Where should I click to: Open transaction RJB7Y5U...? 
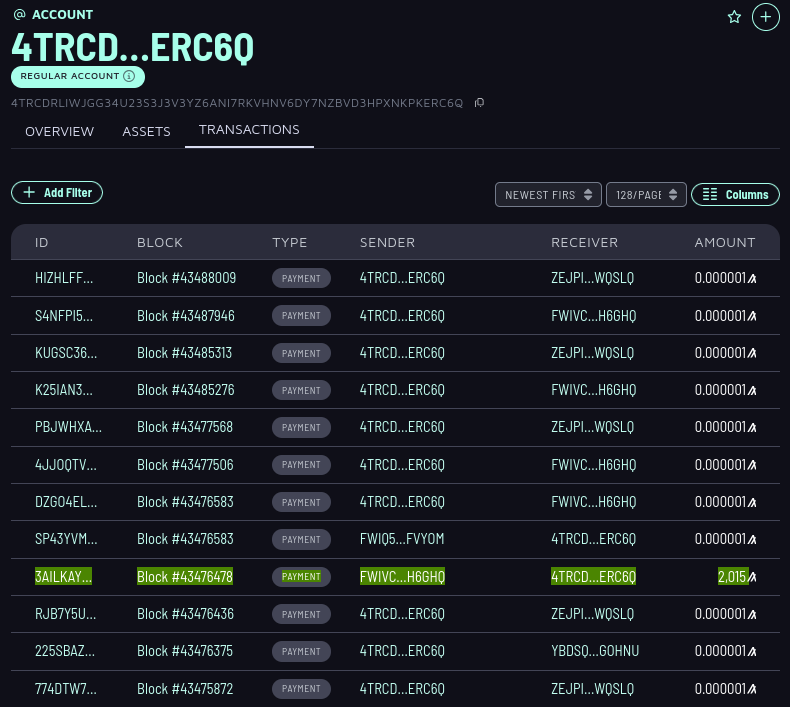(65, 614)
